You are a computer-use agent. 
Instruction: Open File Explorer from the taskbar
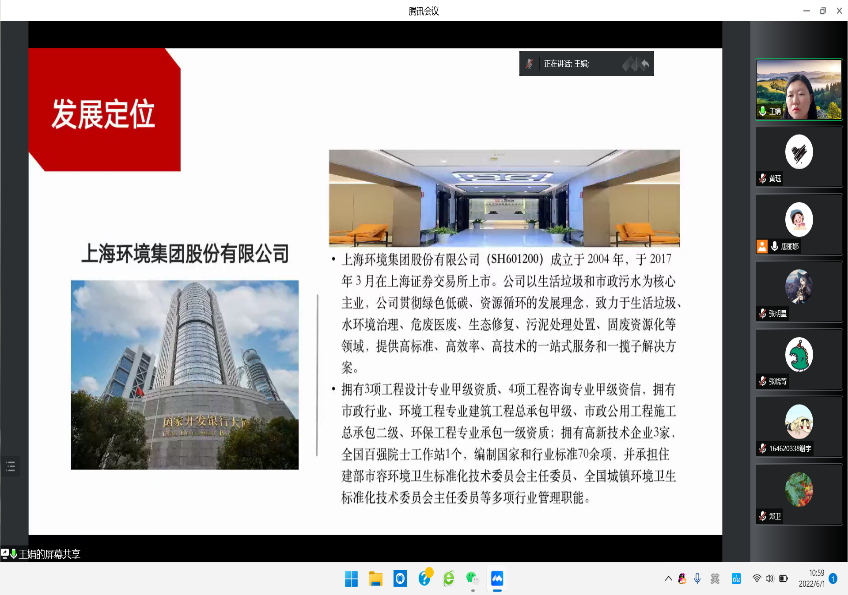tap(375, 579)
